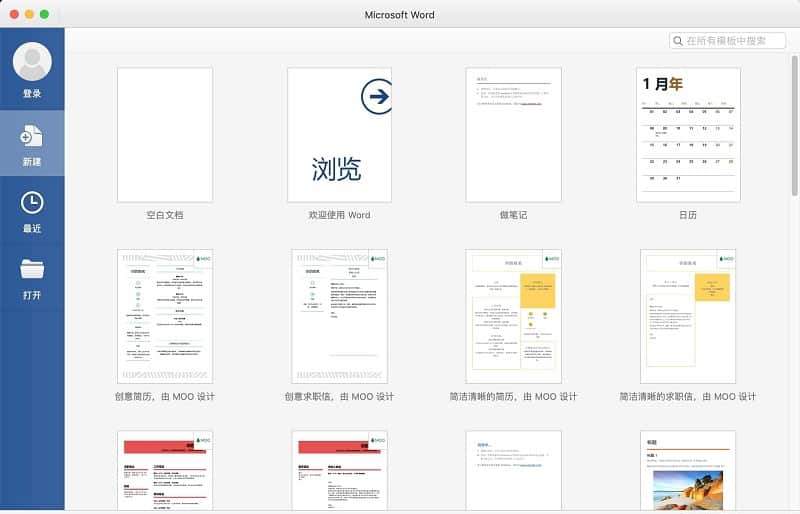
Task: Click the user avatar login icon
Action: (x=32, y=62)
